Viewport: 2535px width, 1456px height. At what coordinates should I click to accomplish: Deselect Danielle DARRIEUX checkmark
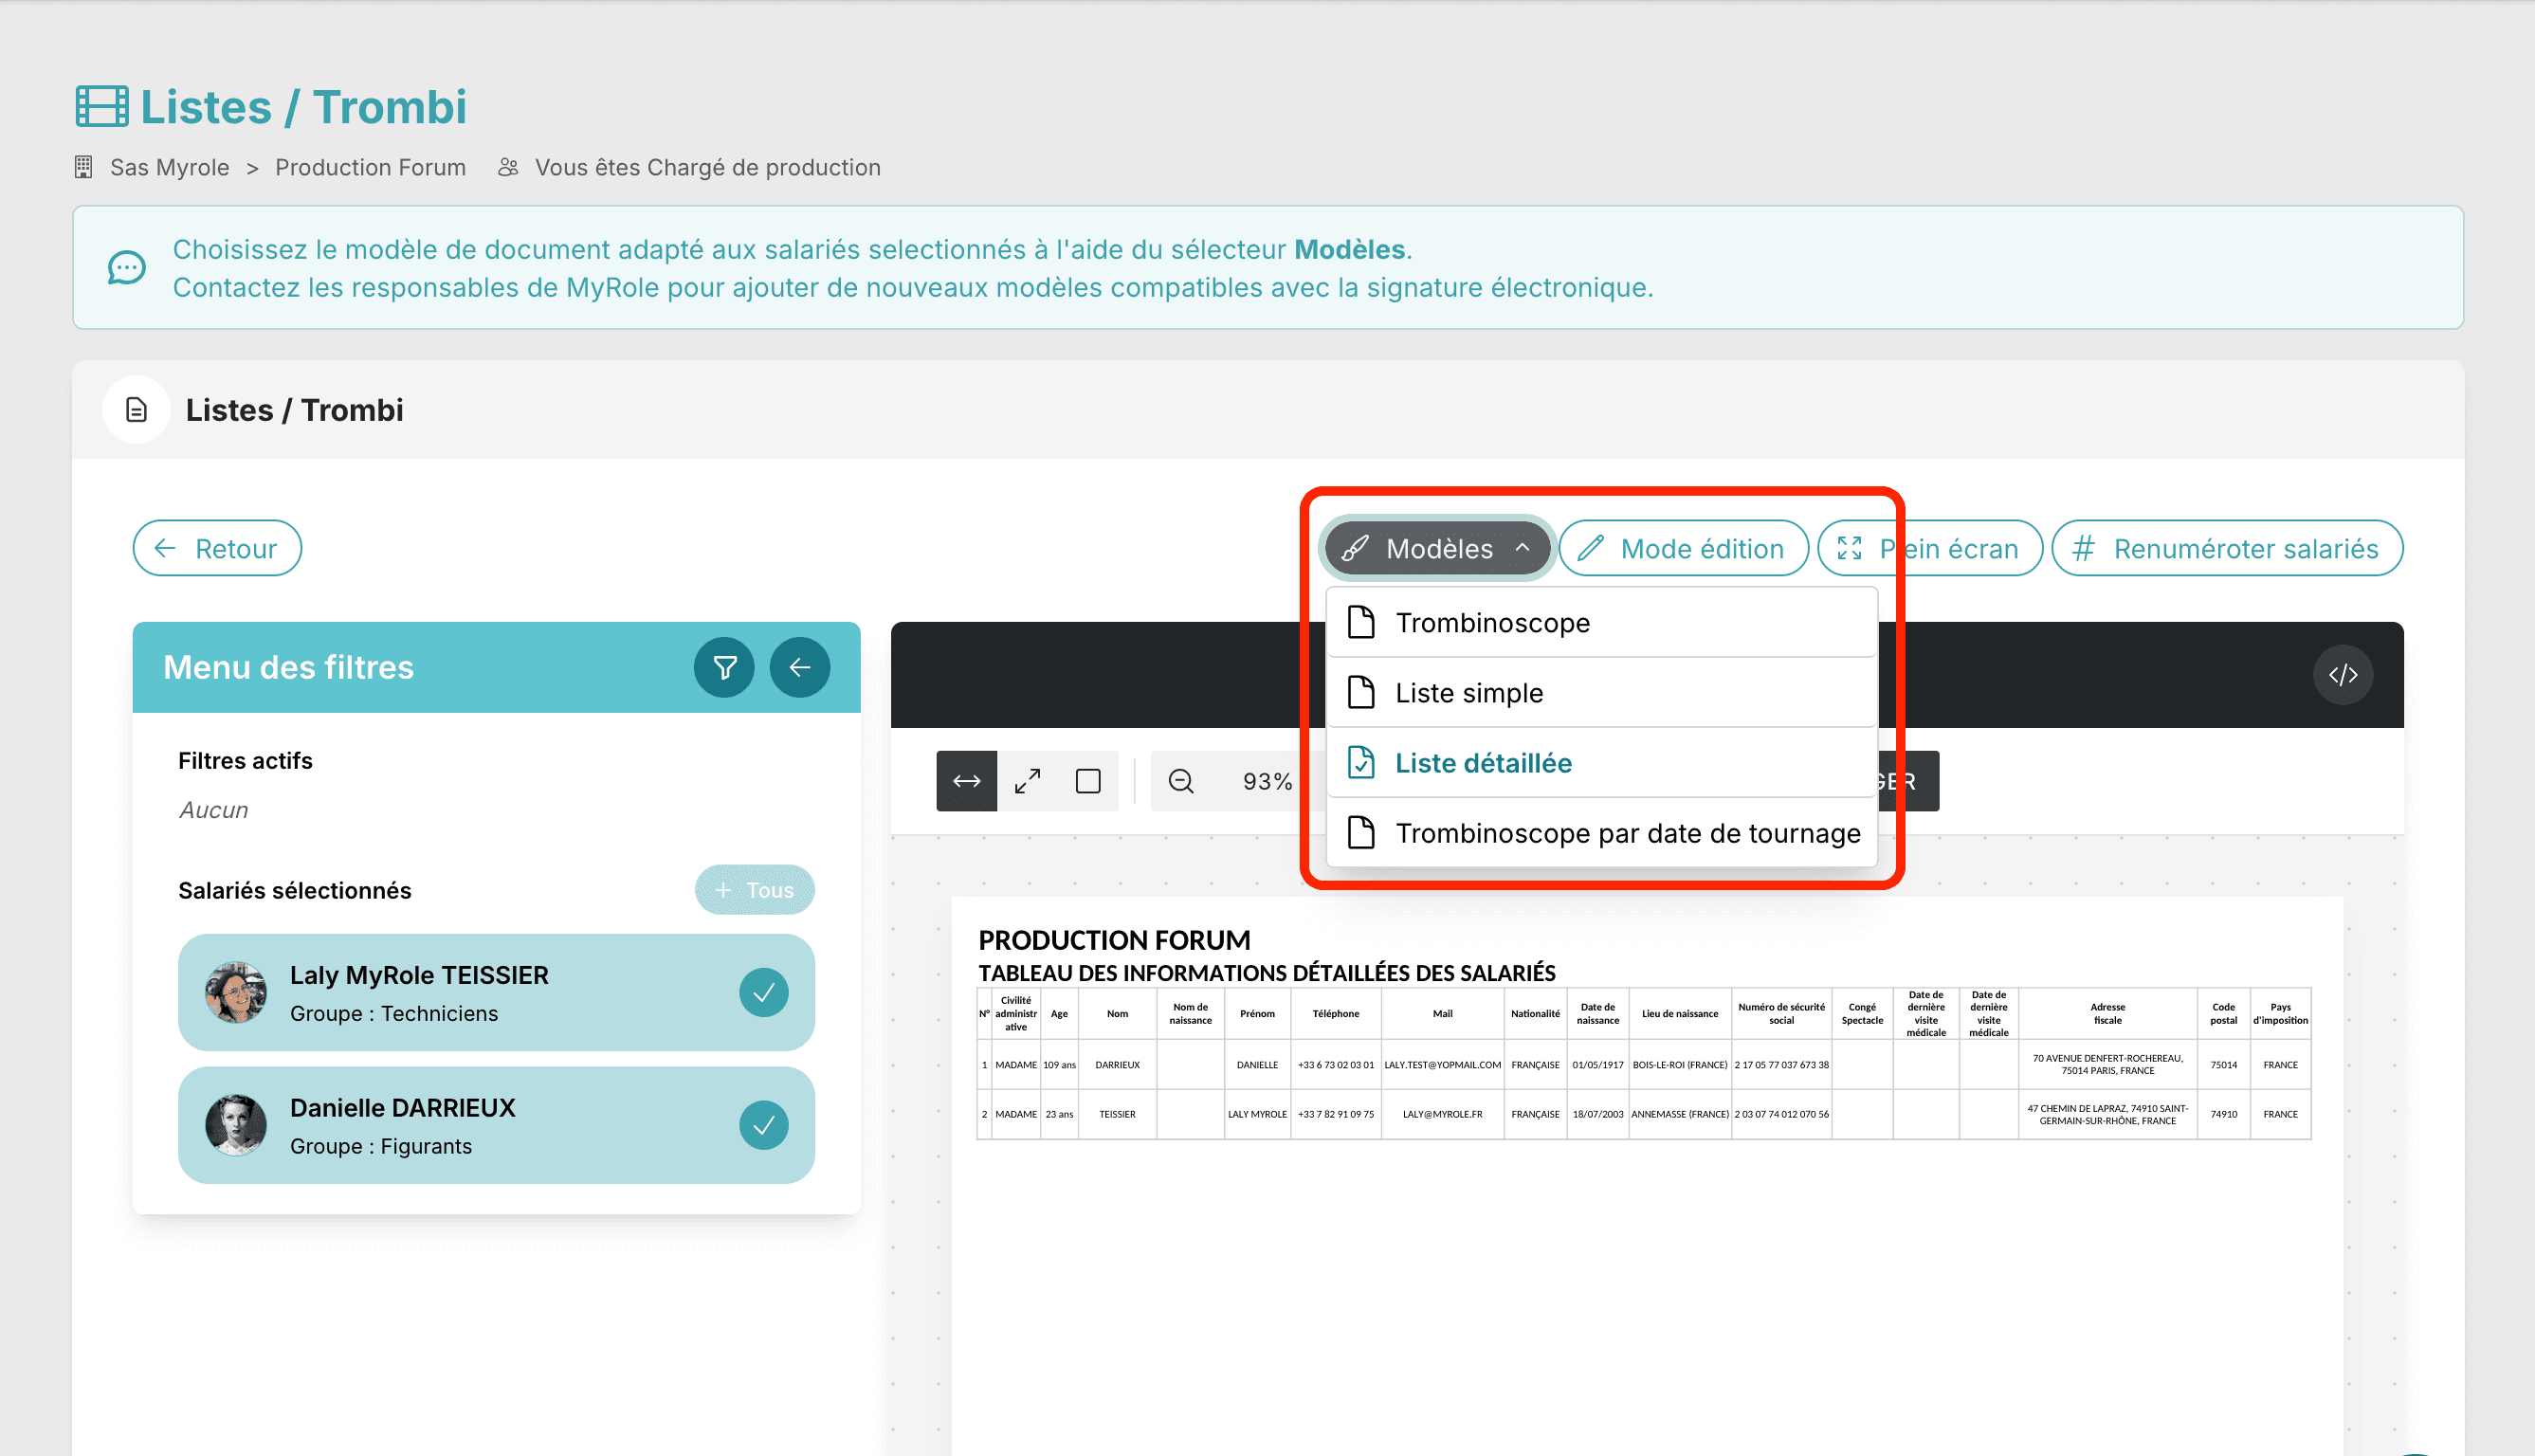pyautogui.click(x=764, y=1126)
